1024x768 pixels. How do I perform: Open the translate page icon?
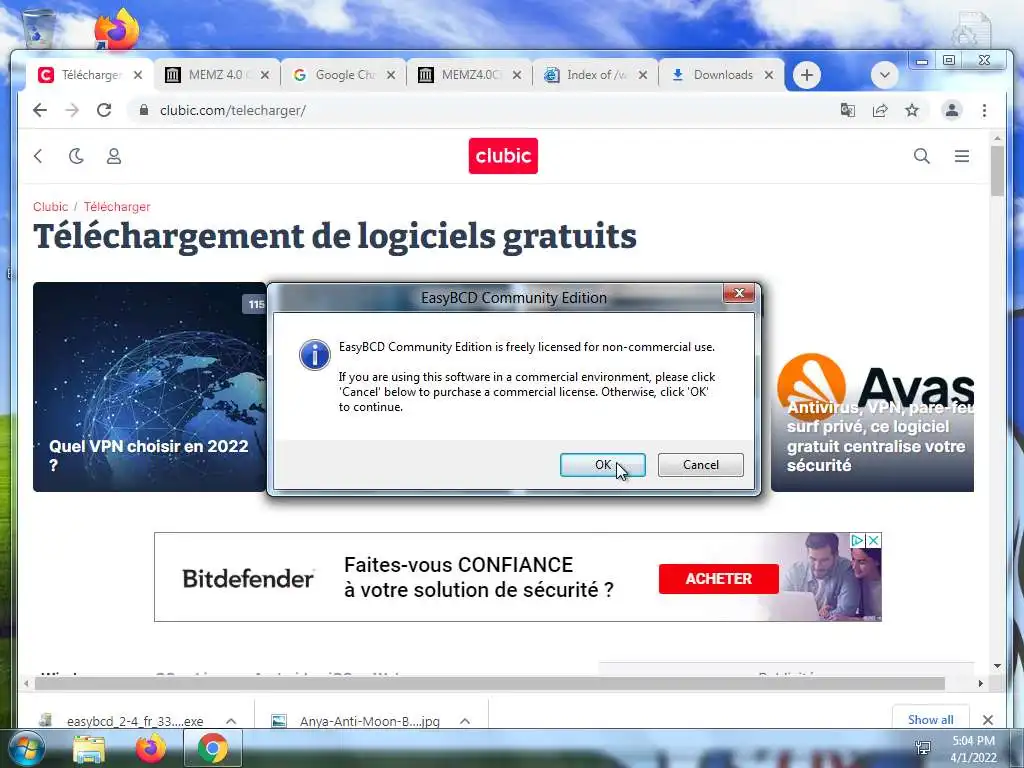click(x=848, y=110)
